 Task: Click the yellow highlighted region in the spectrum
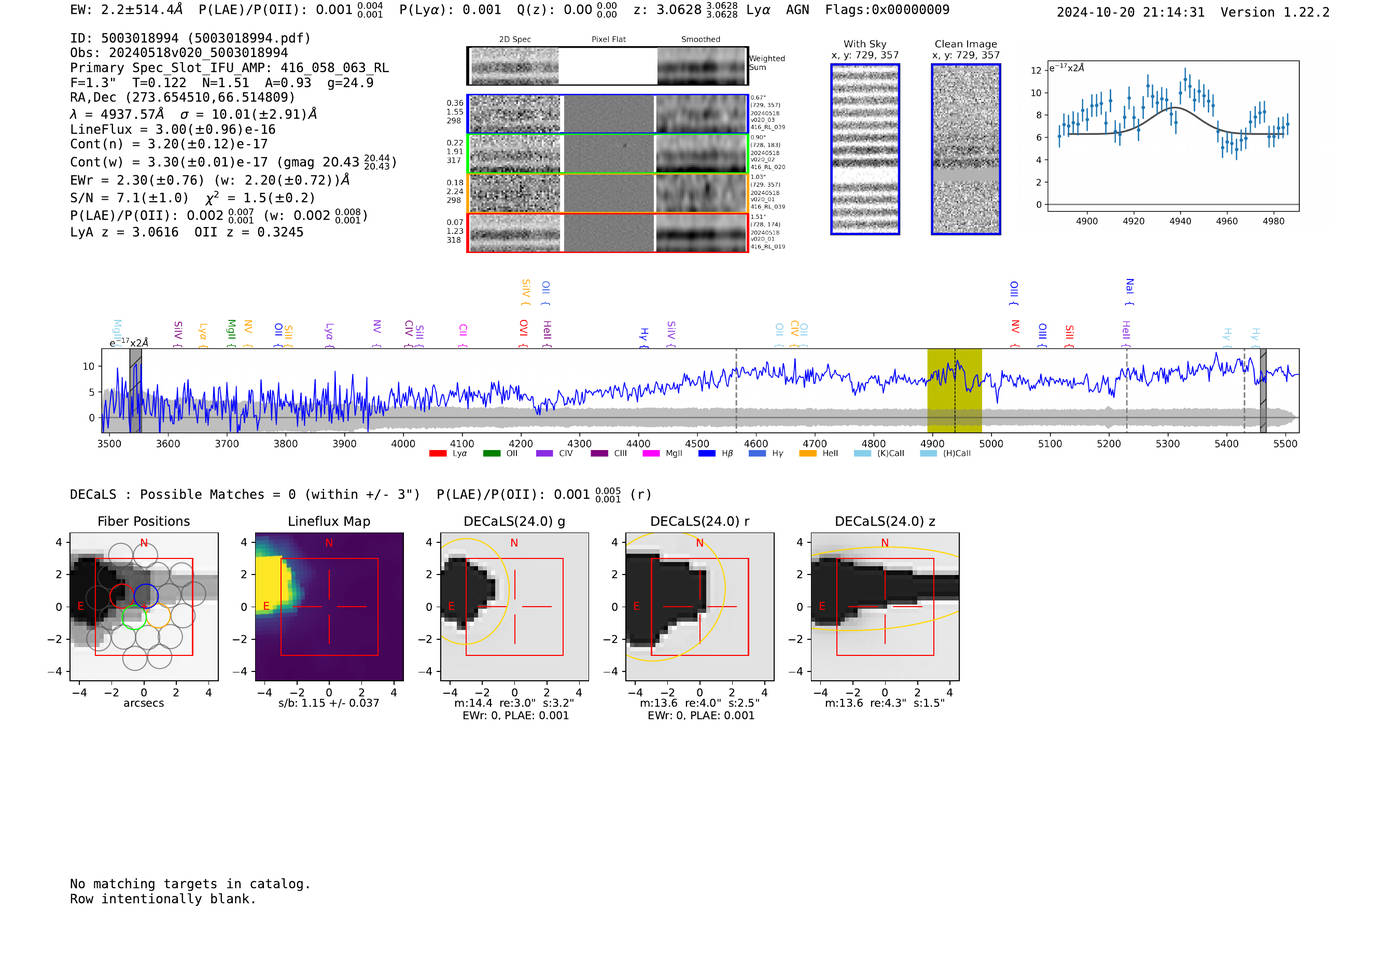[954, 390]
